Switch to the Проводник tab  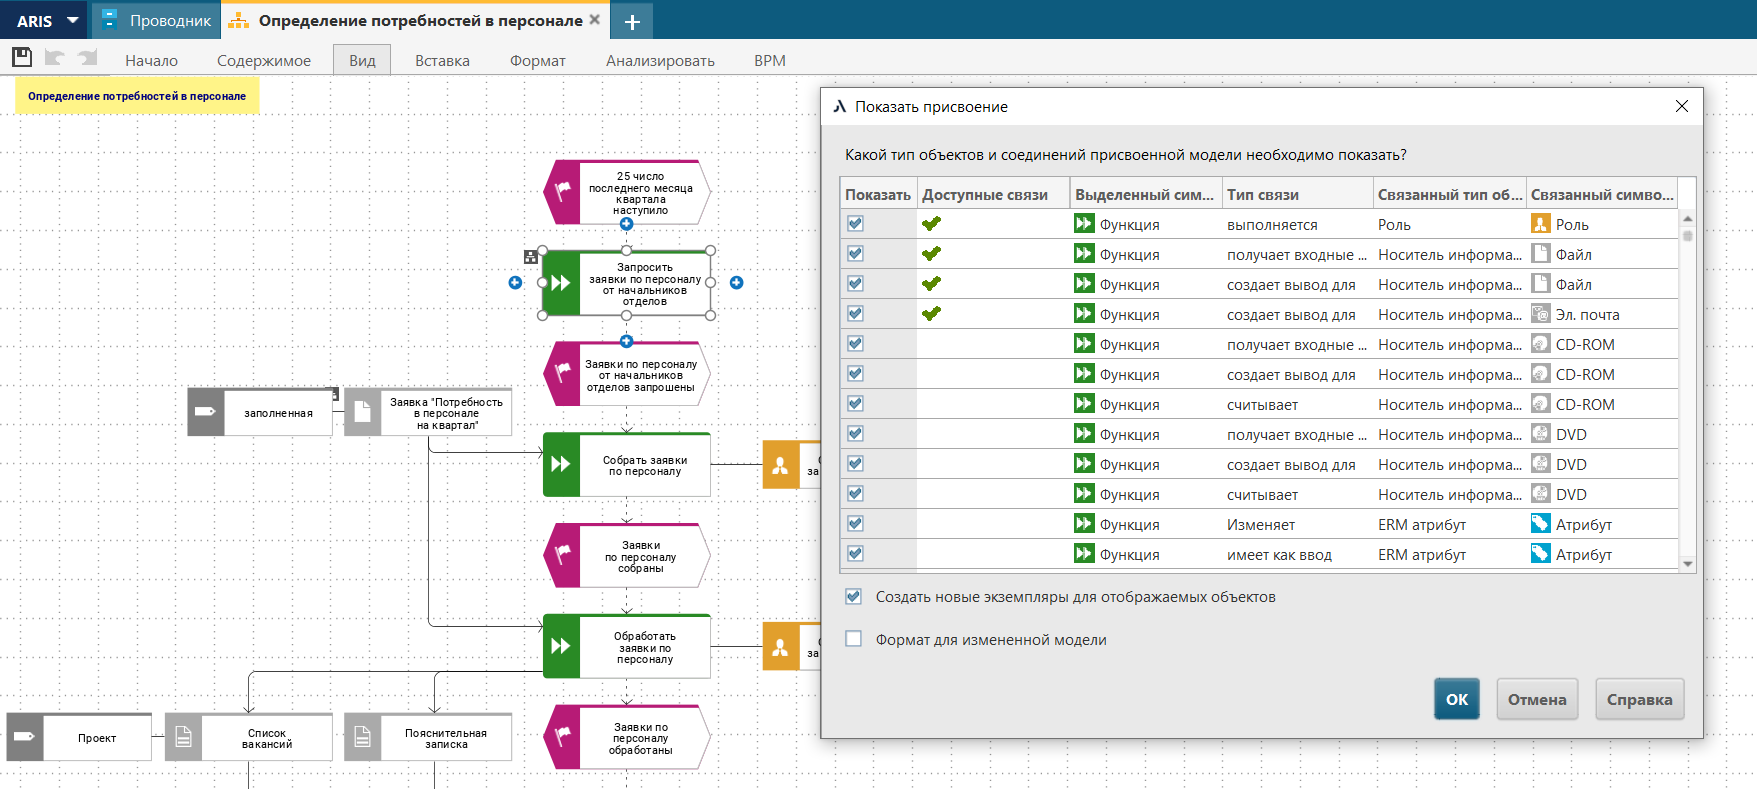[157, 20]
